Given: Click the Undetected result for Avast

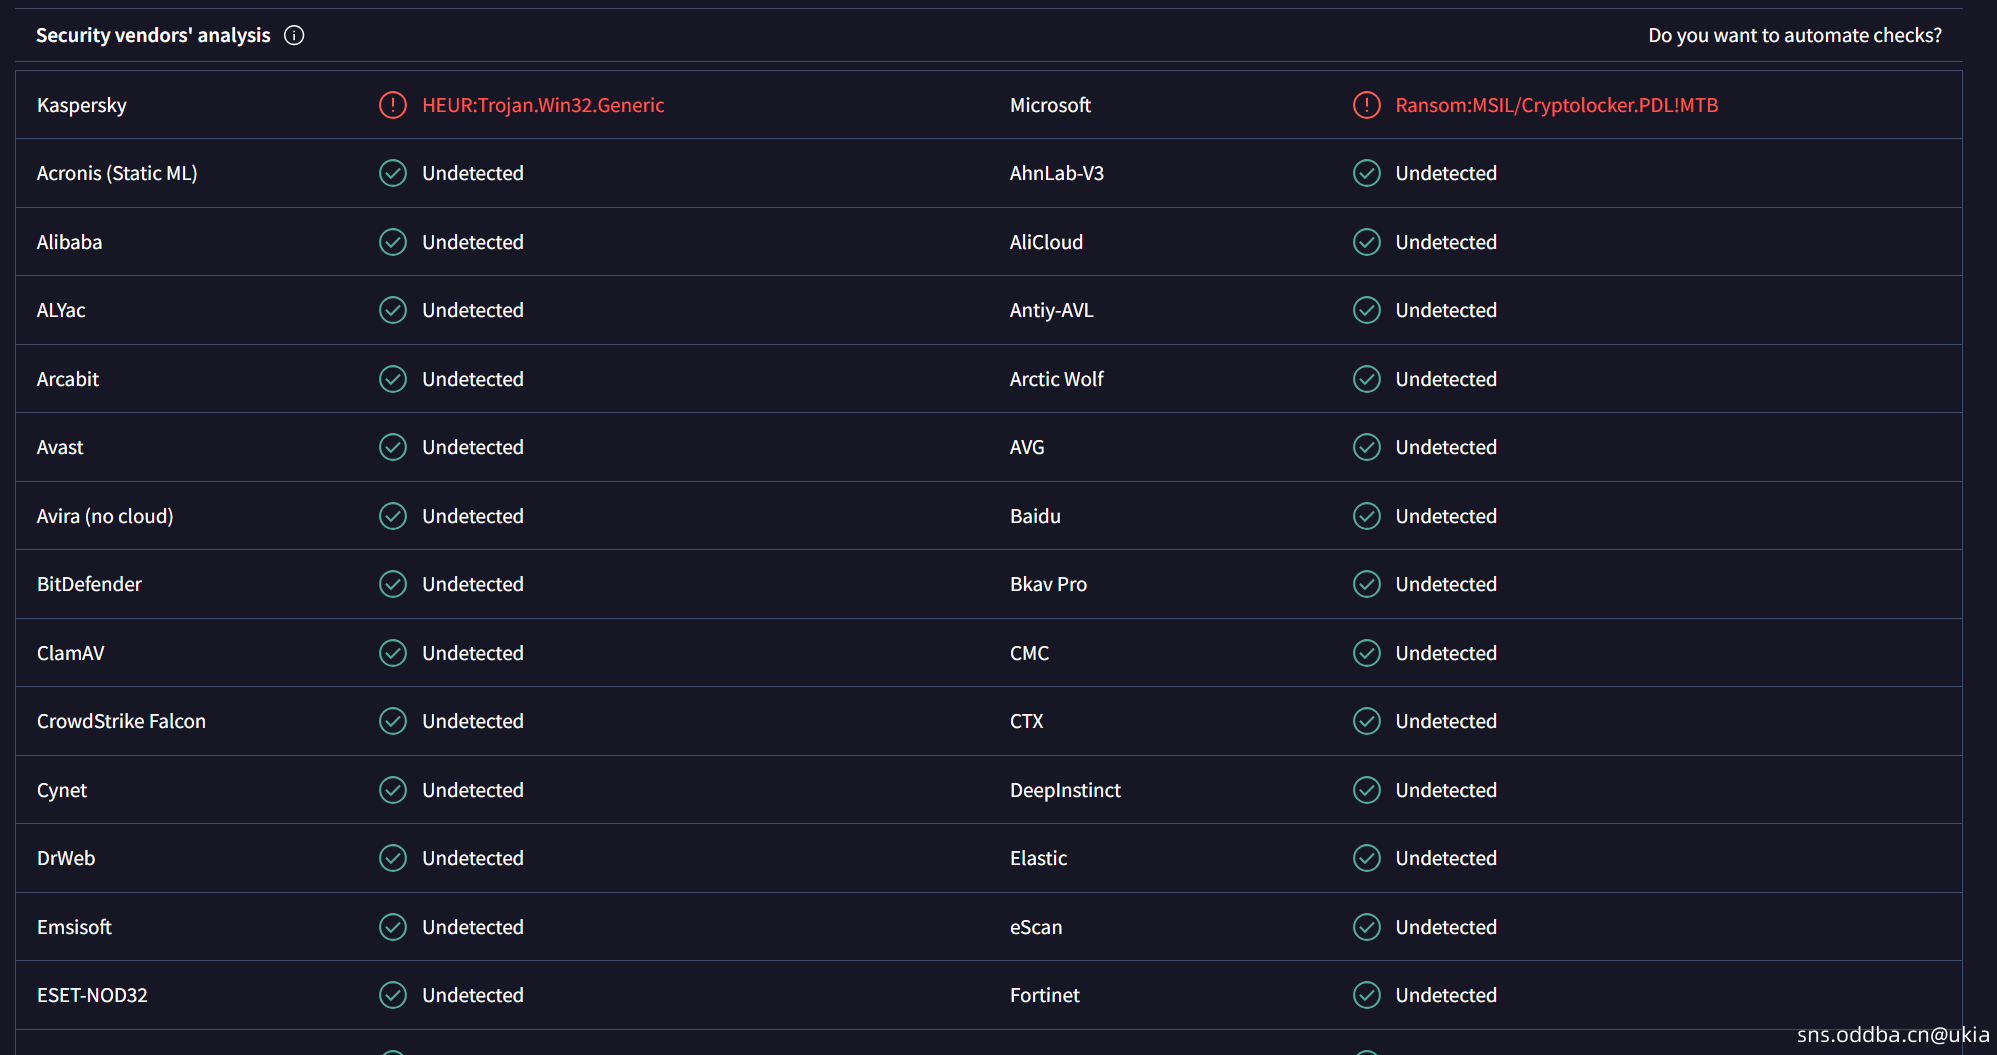Looking at the screenshot, I should [472, 447].
